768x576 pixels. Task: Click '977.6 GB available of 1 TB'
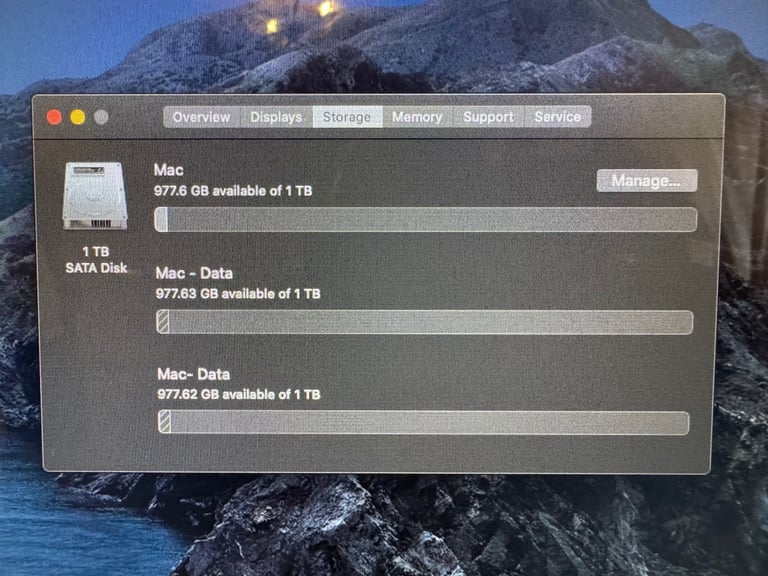[x=233, y=191]
